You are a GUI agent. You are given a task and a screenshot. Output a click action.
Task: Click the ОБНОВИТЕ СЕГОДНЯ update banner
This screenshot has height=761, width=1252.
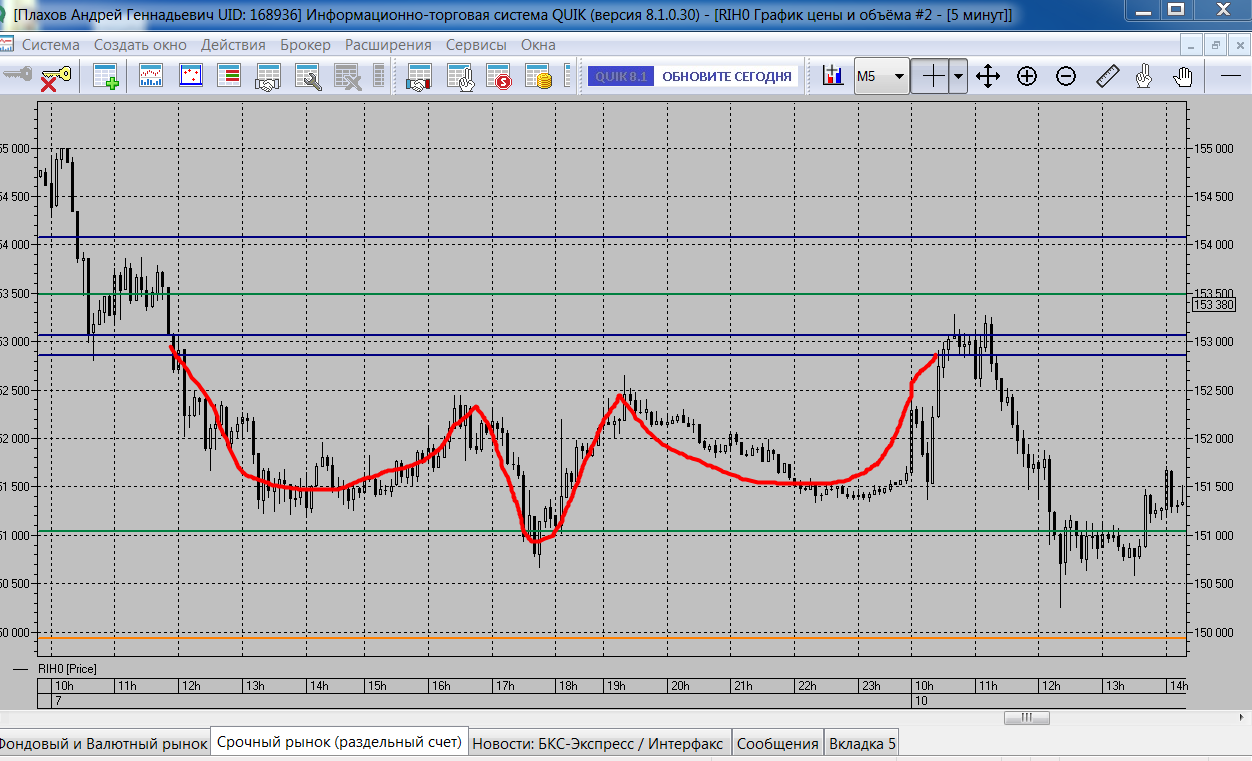pyautogui.click(x=726, y=76)
